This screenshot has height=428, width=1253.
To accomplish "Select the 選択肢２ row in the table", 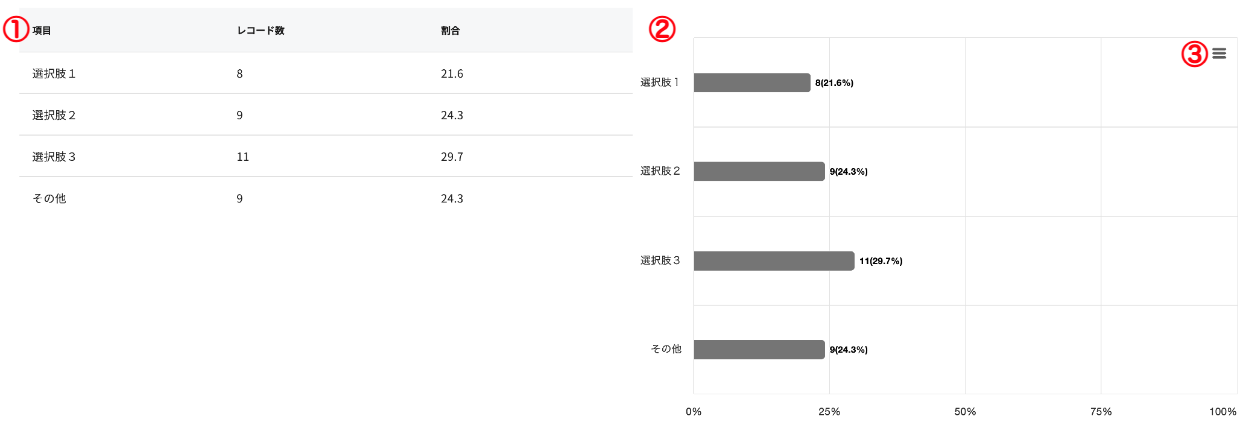I will click(x=54, y=115).
